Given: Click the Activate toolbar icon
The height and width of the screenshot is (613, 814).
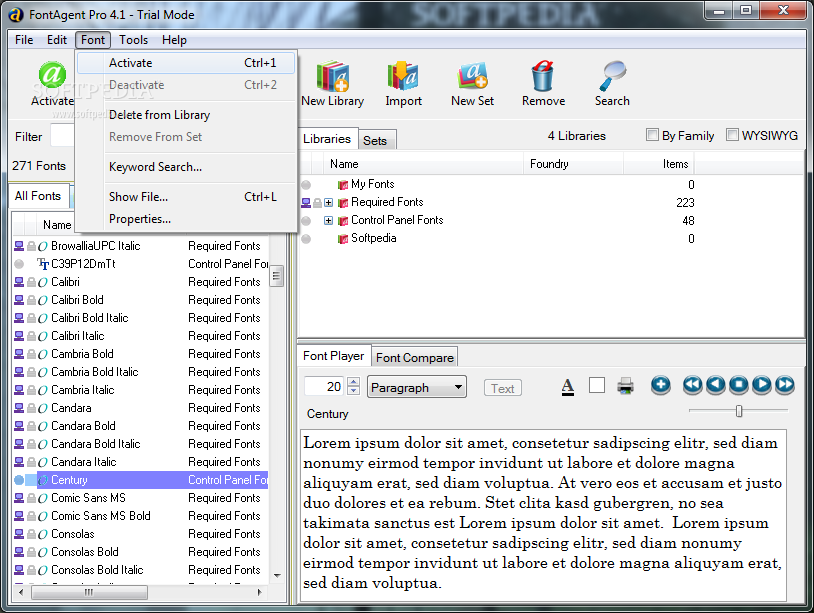Looking at the screenshot, I should pos(52,75).
